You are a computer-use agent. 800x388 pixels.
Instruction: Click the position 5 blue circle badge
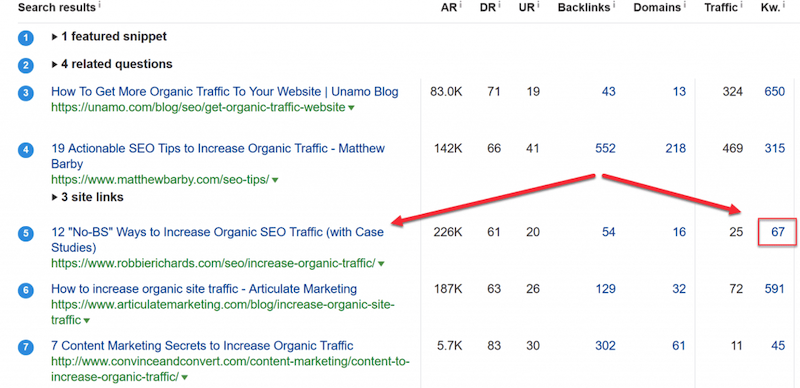point(26,234)
